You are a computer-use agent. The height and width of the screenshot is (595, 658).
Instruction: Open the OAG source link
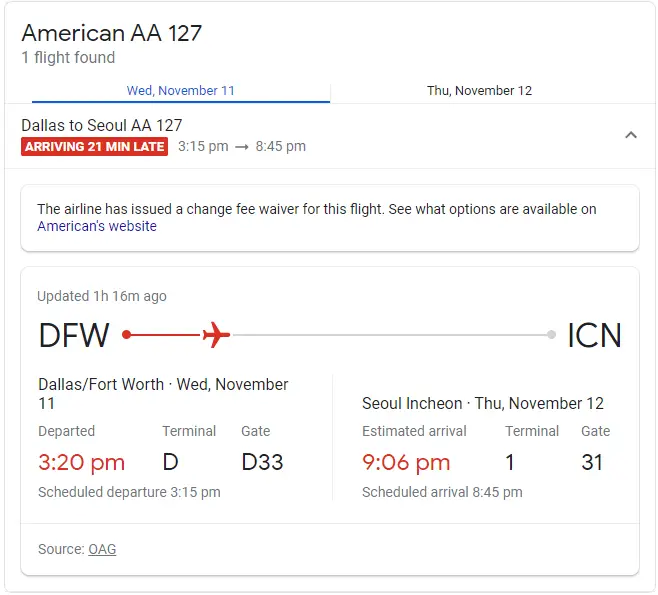pyautogui.click(x=102, y=549)
